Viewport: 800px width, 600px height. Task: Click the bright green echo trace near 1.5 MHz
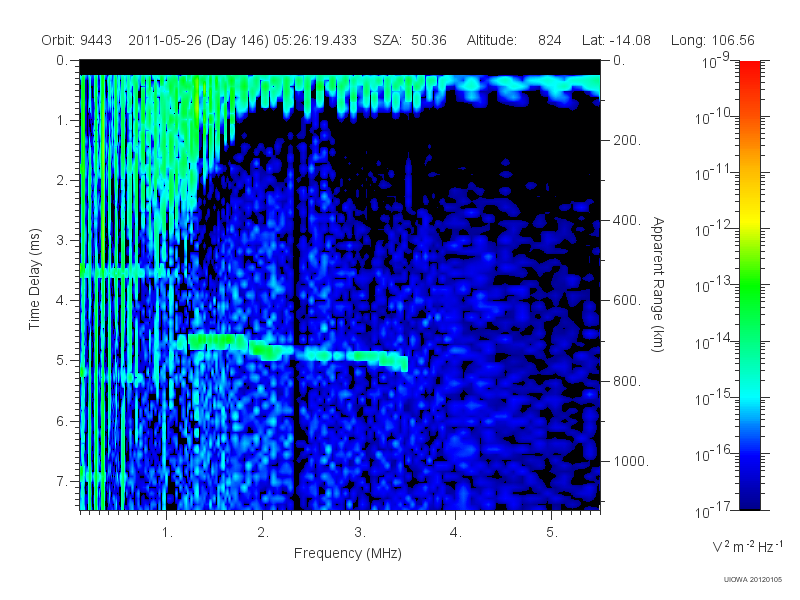coord(217,341)
